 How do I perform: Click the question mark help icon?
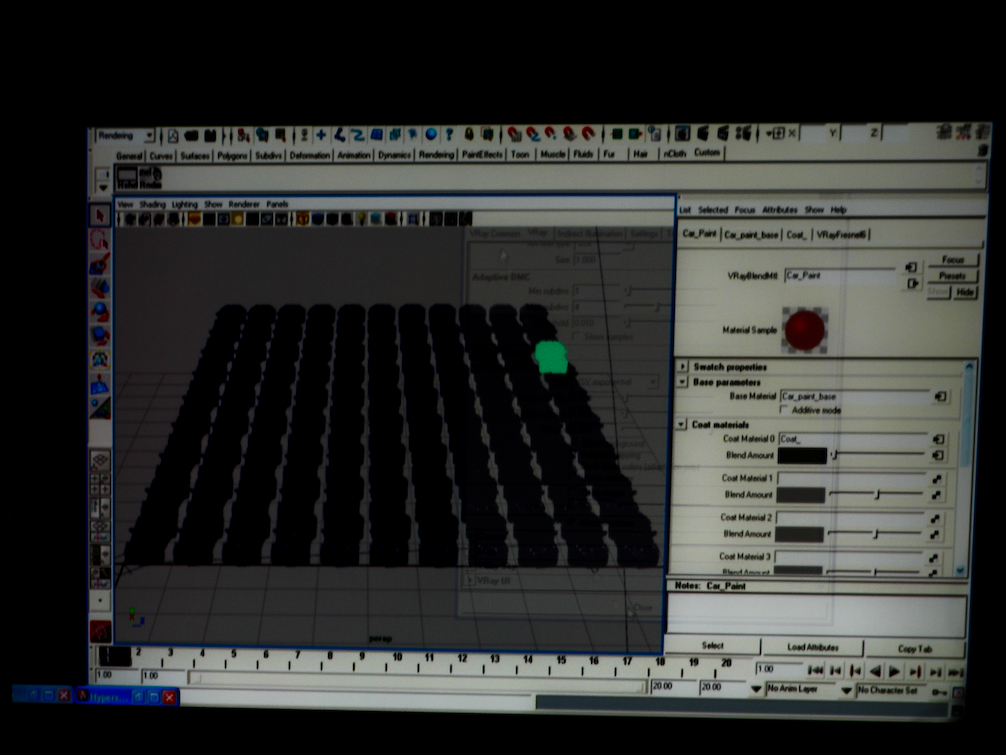pyautogui.click(x=449, y=134)
